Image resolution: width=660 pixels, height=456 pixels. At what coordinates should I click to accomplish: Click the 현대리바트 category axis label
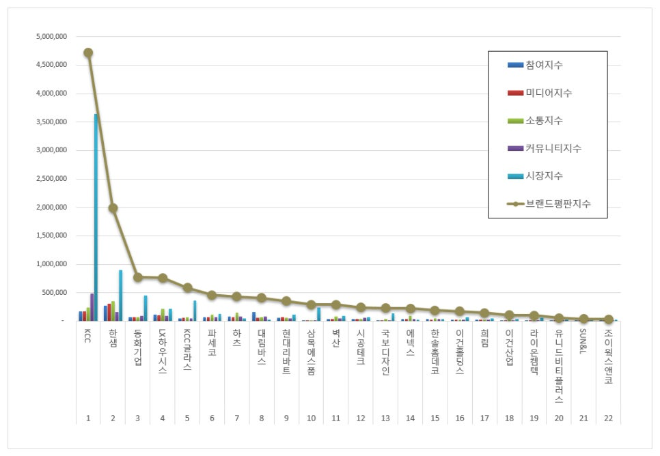[285, 349]
